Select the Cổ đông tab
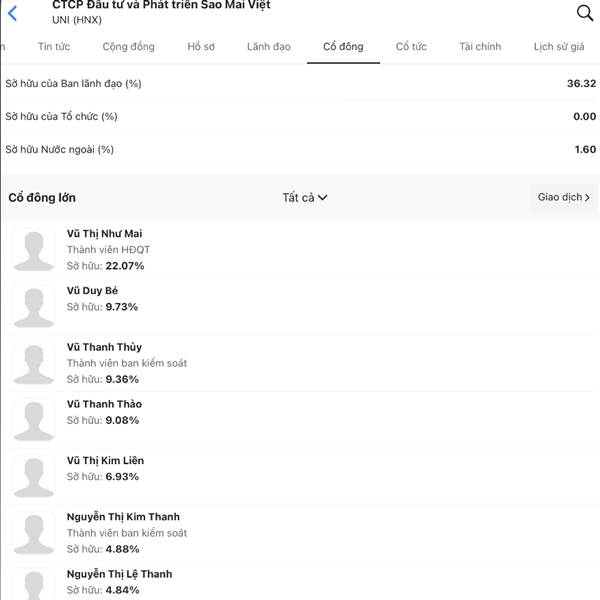600x600 pixels. point(343,47)
